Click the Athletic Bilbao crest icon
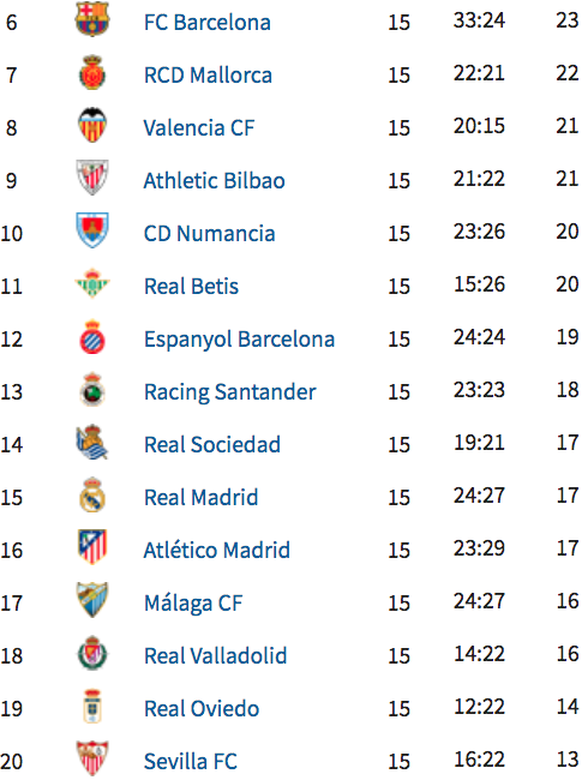The image size is (582, 780). [x=93, y=178]
